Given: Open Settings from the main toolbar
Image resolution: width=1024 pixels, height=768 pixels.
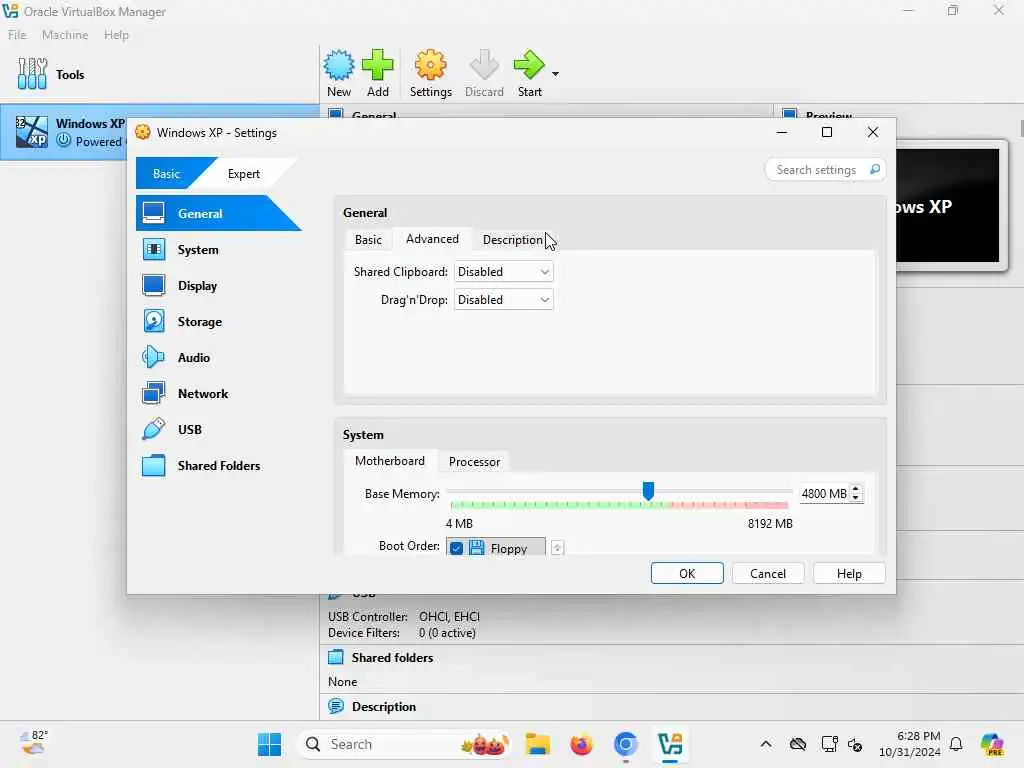Looking at the screenshot, I should tap(430, 73).
